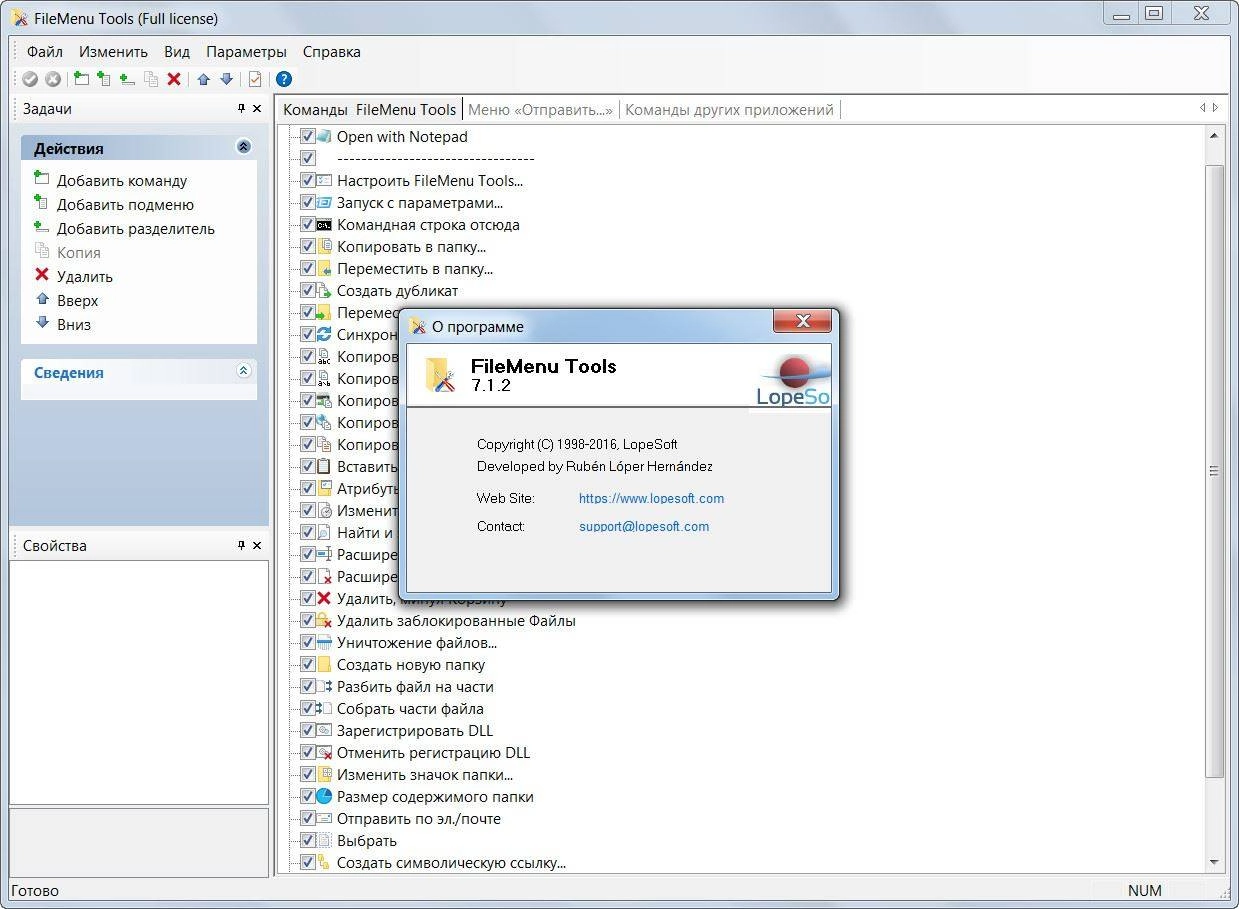Image resolution: width=1239 pixels, height=909 pixels.
Task: Open the https://www.lopesoft.com link
Action: coord(651,498)
